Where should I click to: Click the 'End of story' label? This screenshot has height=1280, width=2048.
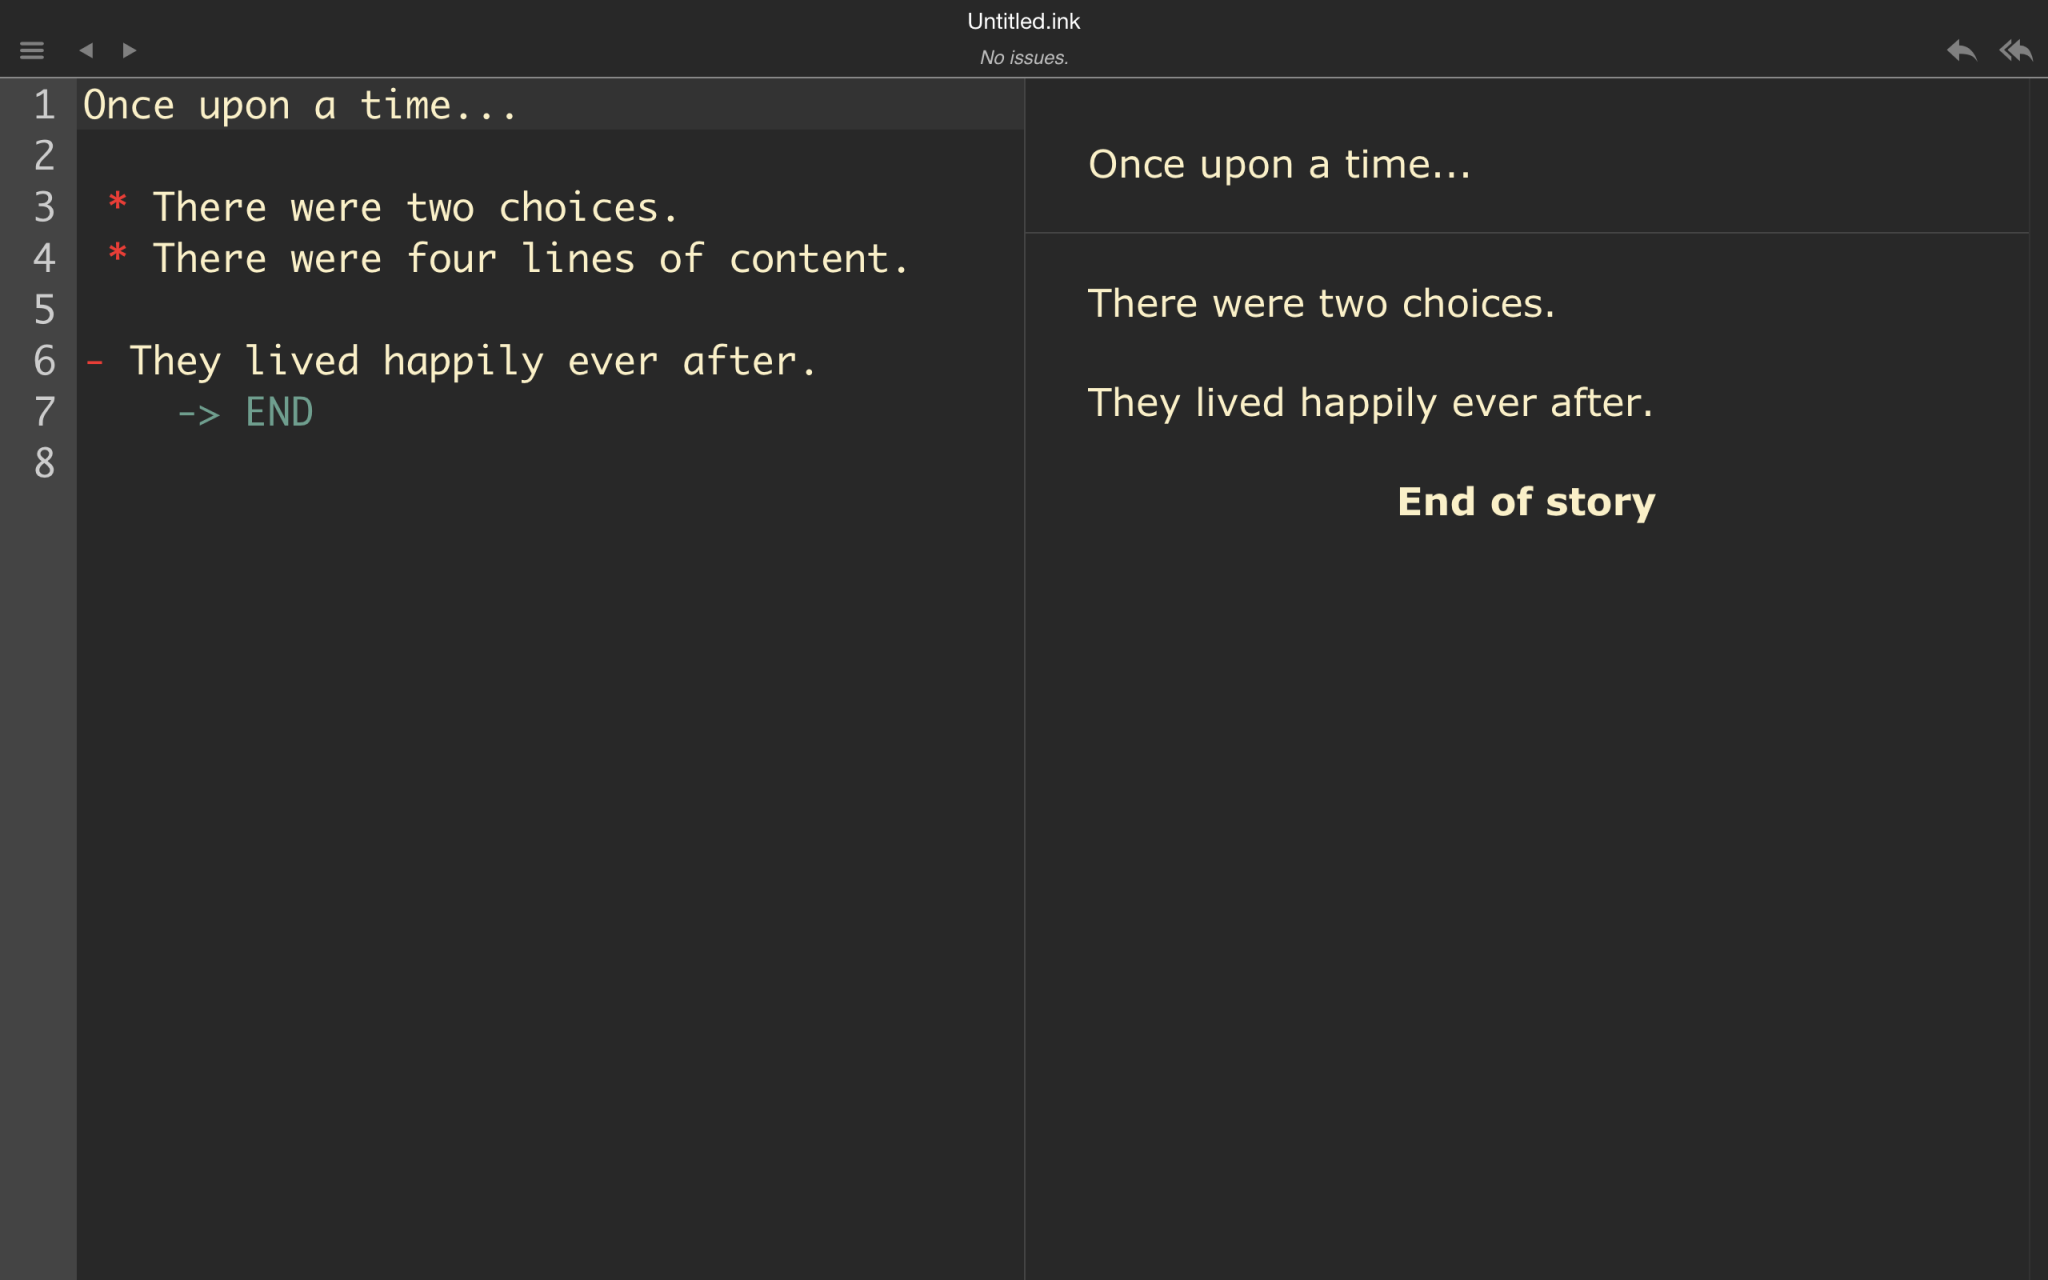pyautogui.click(x=1526, y=500)
